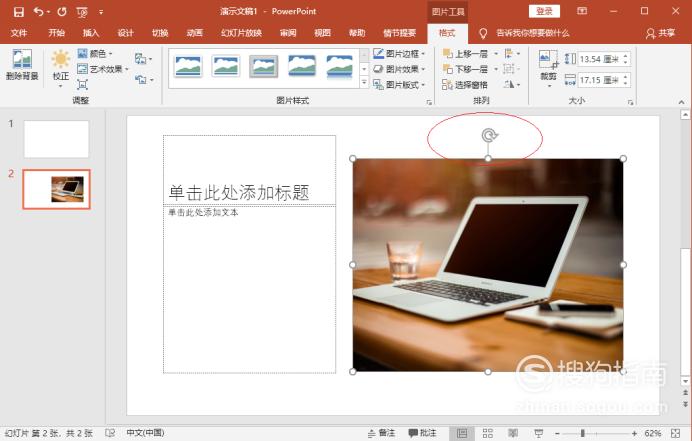This screenshot has width=692, height=441.
Task: Apply the fourth picture style thumbnail
Action: tap(302, 66)
